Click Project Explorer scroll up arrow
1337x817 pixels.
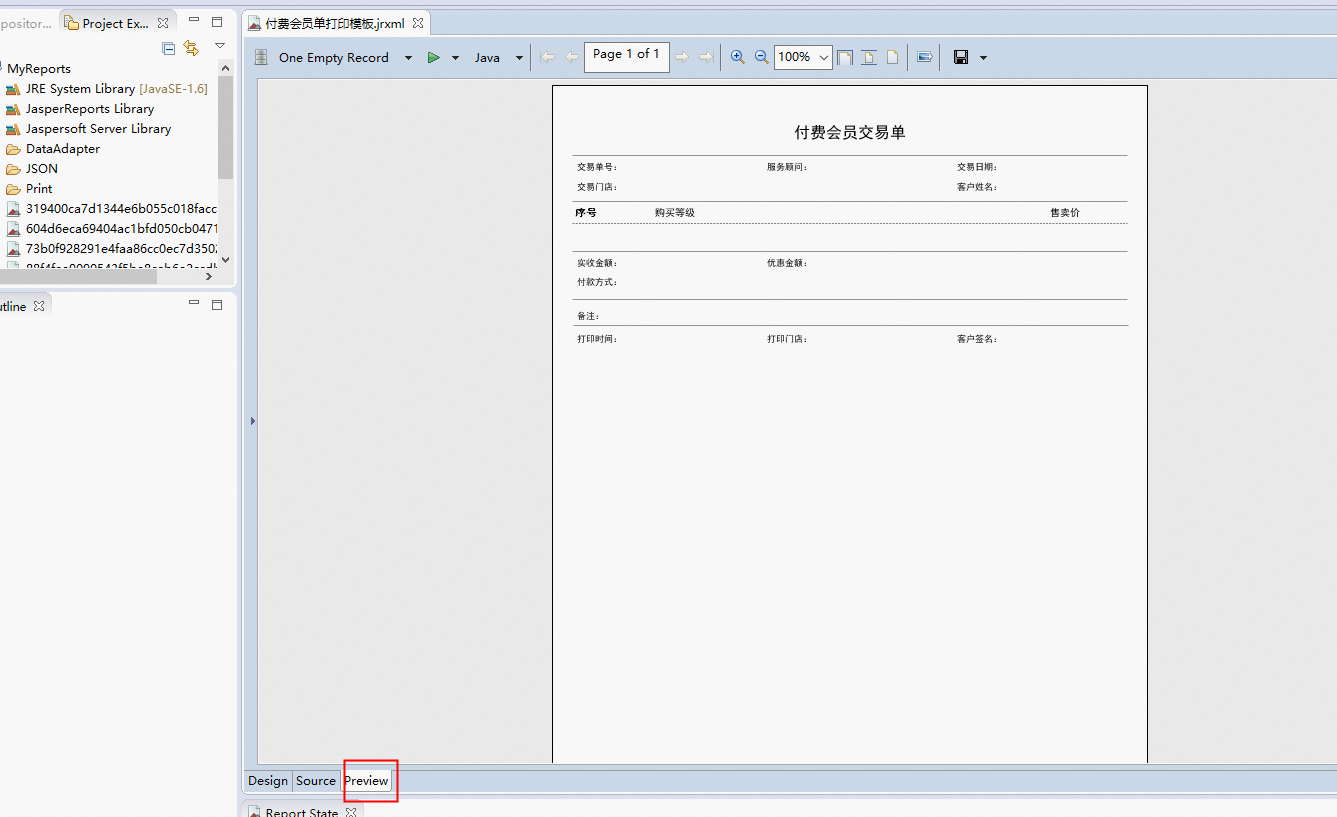click(225, 67)
